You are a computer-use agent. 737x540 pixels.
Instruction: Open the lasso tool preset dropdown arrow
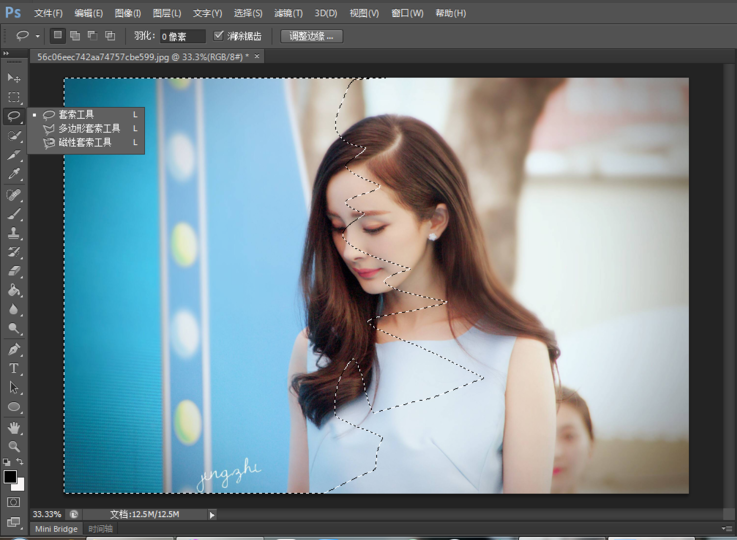coord(38,36)
